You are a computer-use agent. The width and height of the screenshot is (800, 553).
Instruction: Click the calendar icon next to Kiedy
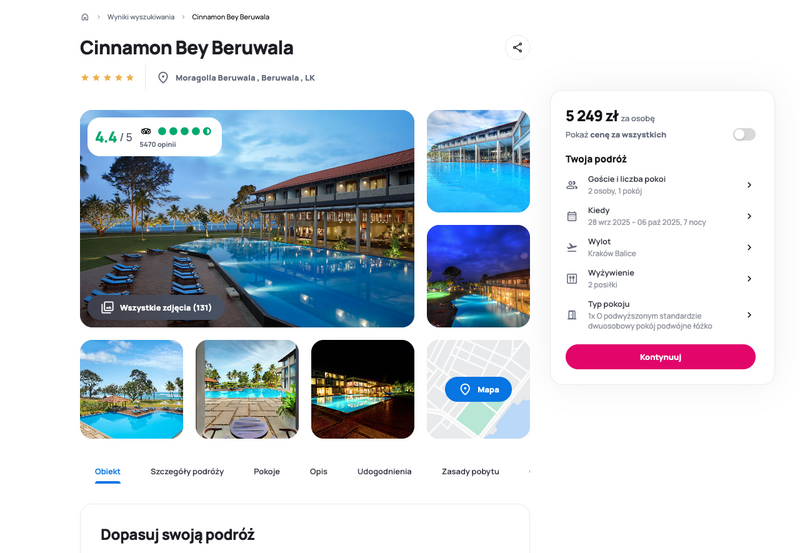point(572,216)
